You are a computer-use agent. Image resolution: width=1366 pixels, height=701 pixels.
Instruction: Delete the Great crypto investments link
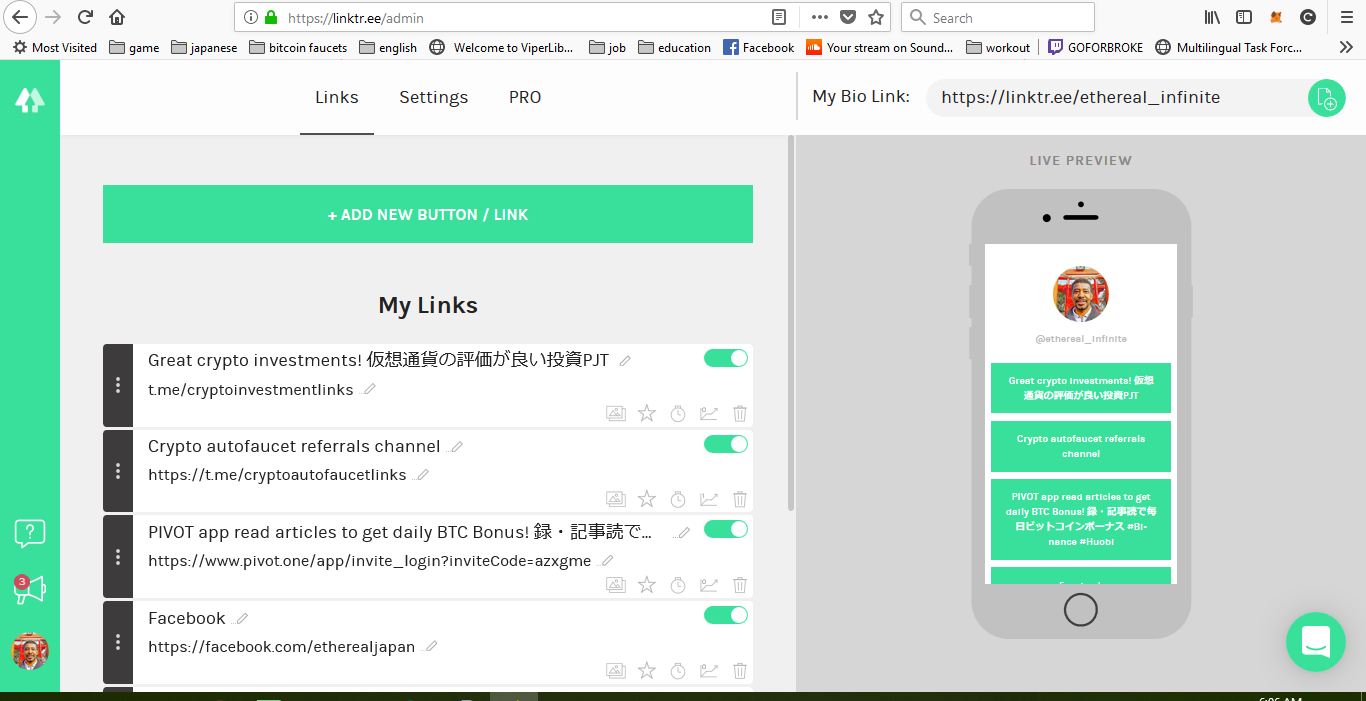tap(740, 413)
